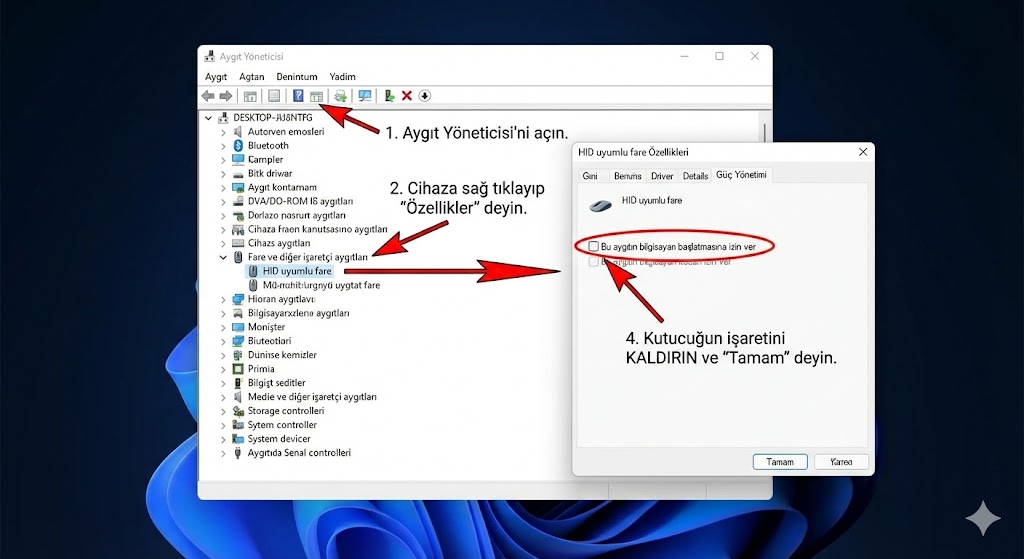Click the USB icon beside Aygıtıda Senal controlleri
The width and height of the screenshot is (1024, 559).
pyautogui.click(x=238, y=453)
